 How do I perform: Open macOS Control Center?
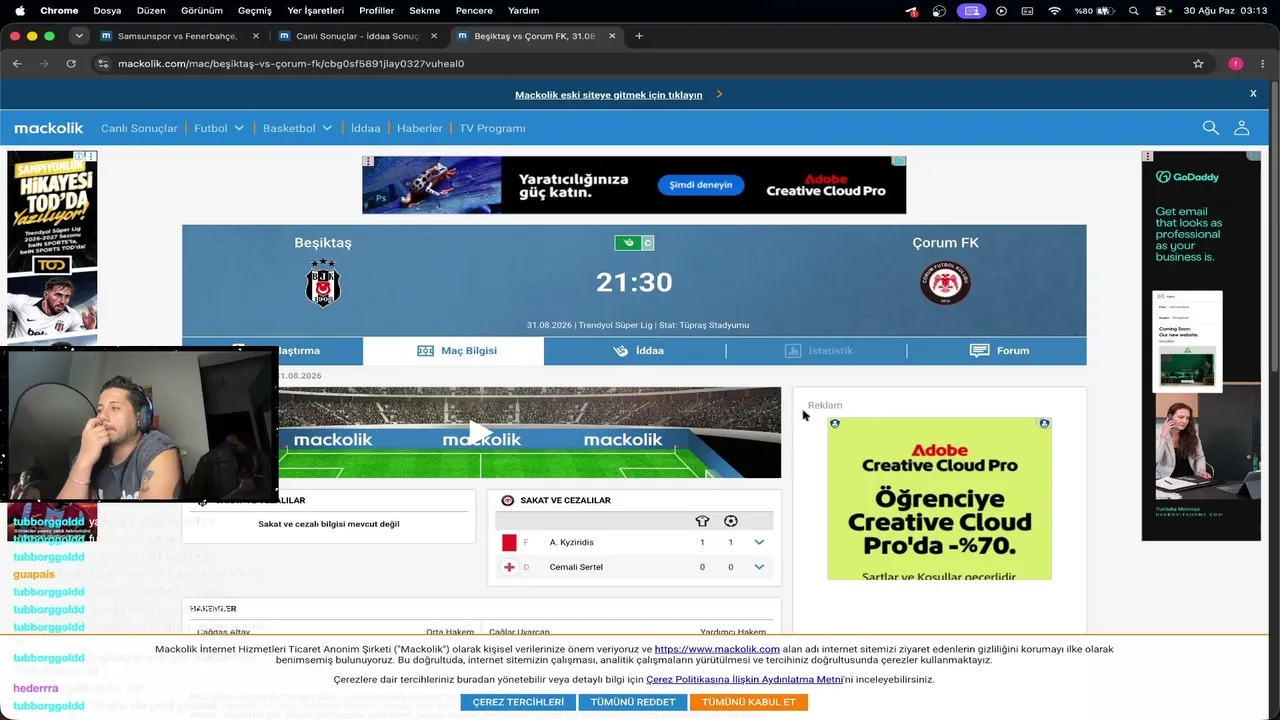point(1161,11)
